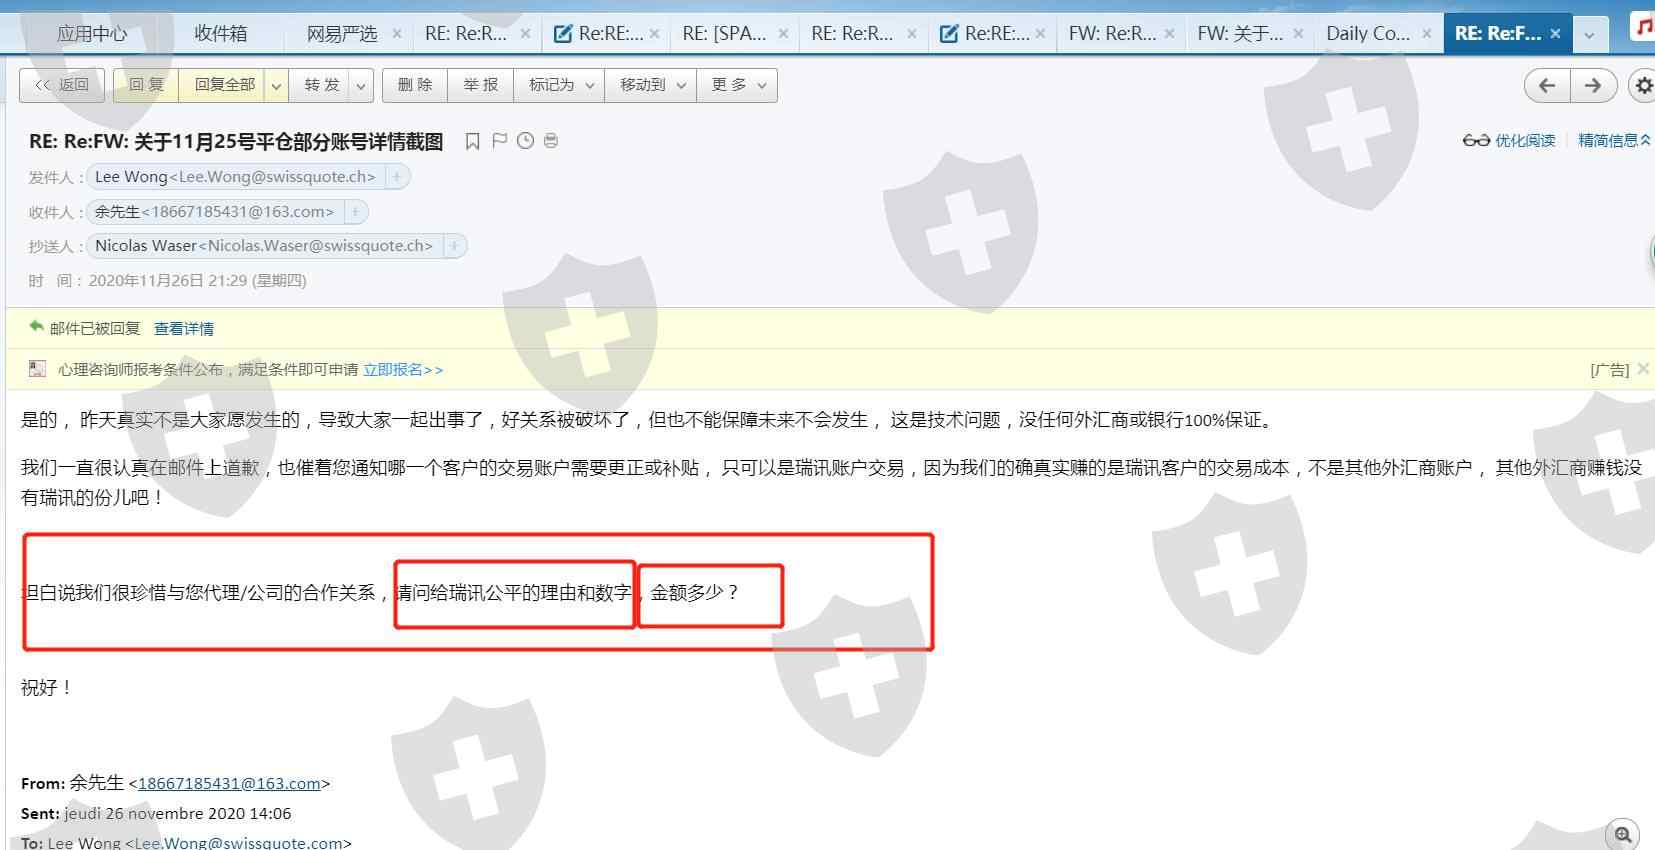Screen dimensions: 1655x850
Task: Close the 网易严选 tab
Action: point(397,34)
